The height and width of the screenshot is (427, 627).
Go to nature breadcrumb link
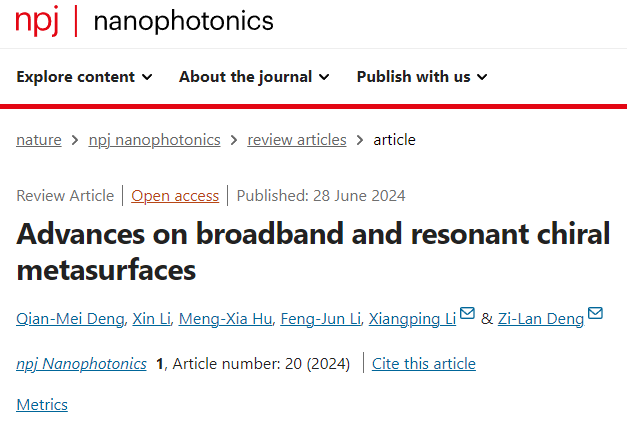point(39,139)
